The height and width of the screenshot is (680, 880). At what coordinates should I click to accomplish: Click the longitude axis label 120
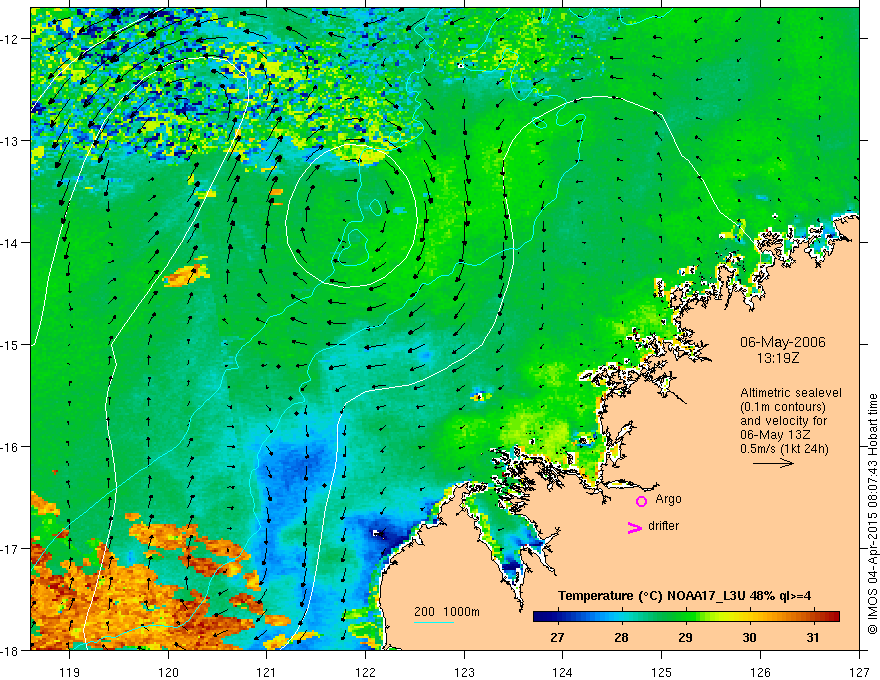pyautogui.click(x=168, y=672)
